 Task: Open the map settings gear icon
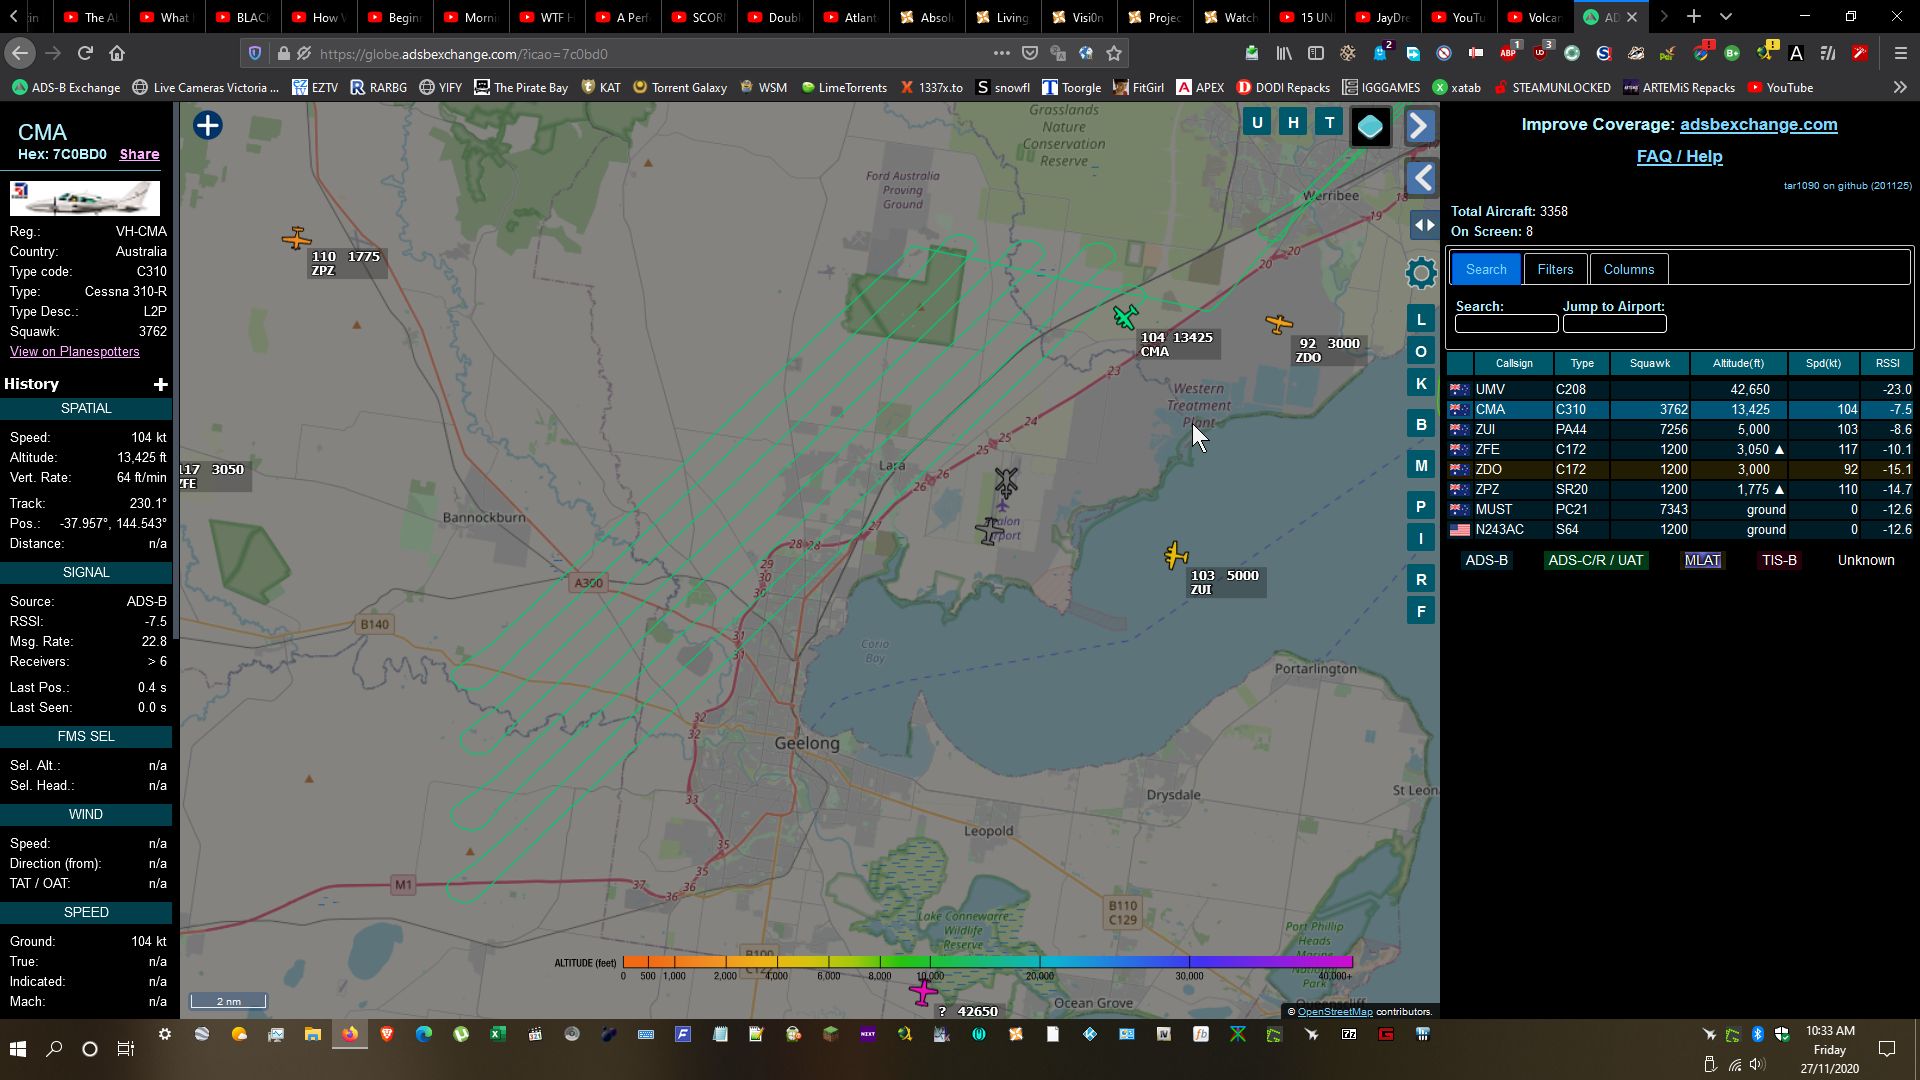1420,273
